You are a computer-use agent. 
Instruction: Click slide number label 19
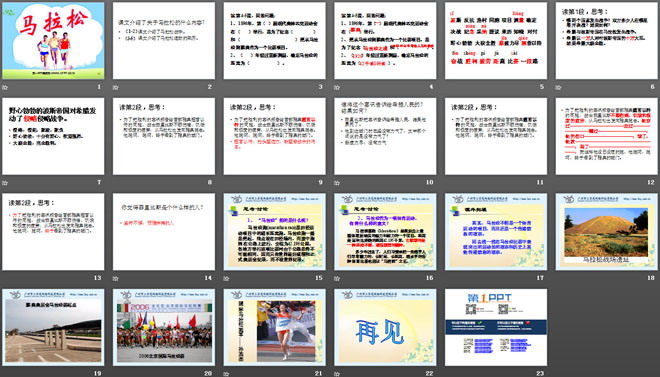(97, 373)
